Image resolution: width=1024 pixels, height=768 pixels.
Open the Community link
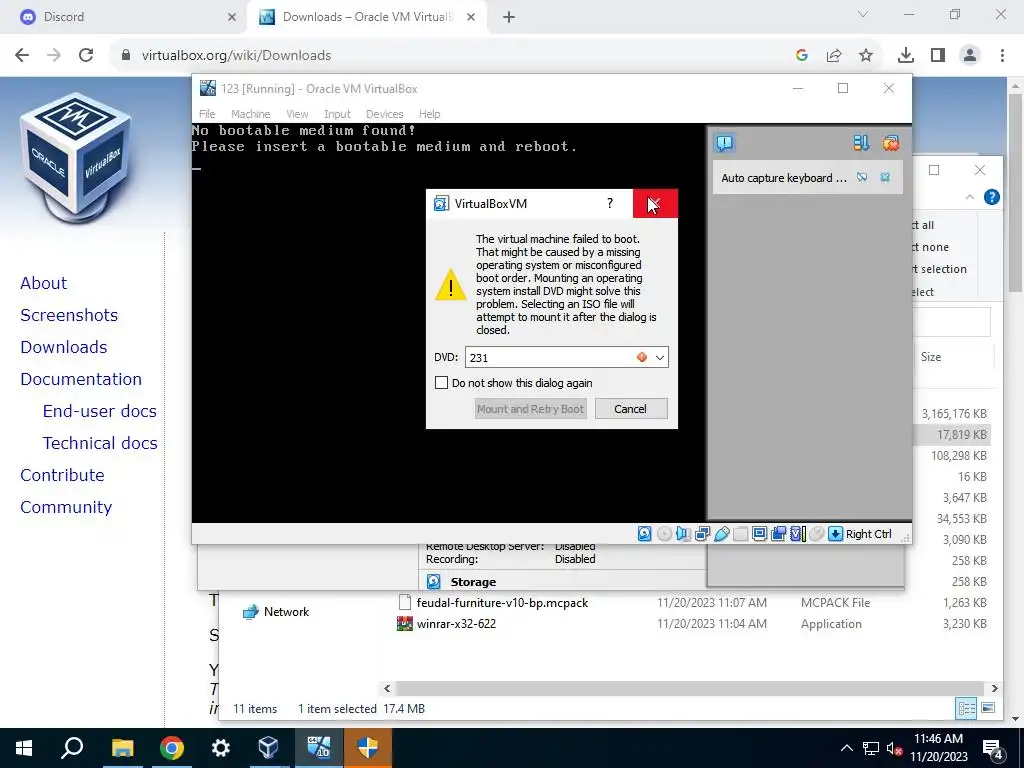[x=66, y=507]
